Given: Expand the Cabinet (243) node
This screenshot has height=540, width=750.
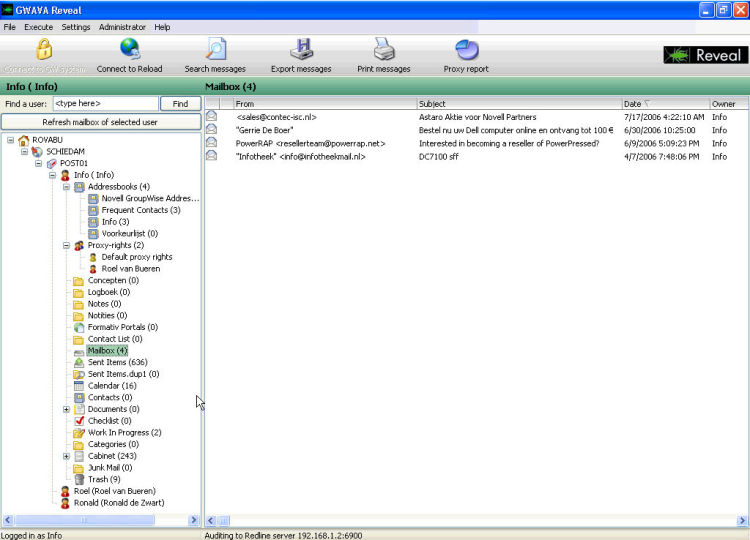Looking at the screenshot, I should point(66,456).
